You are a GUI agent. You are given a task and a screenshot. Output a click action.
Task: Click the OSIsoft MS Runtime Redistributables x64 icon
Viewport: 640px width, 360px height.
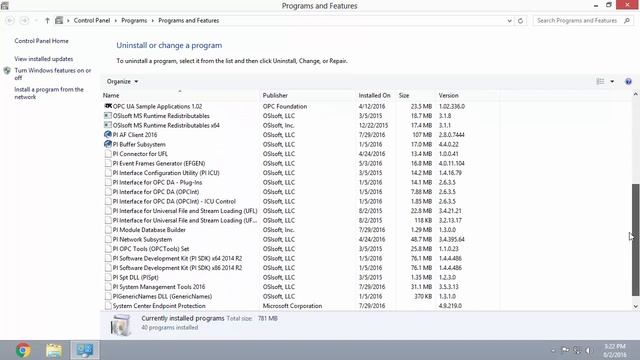(108, 125)
